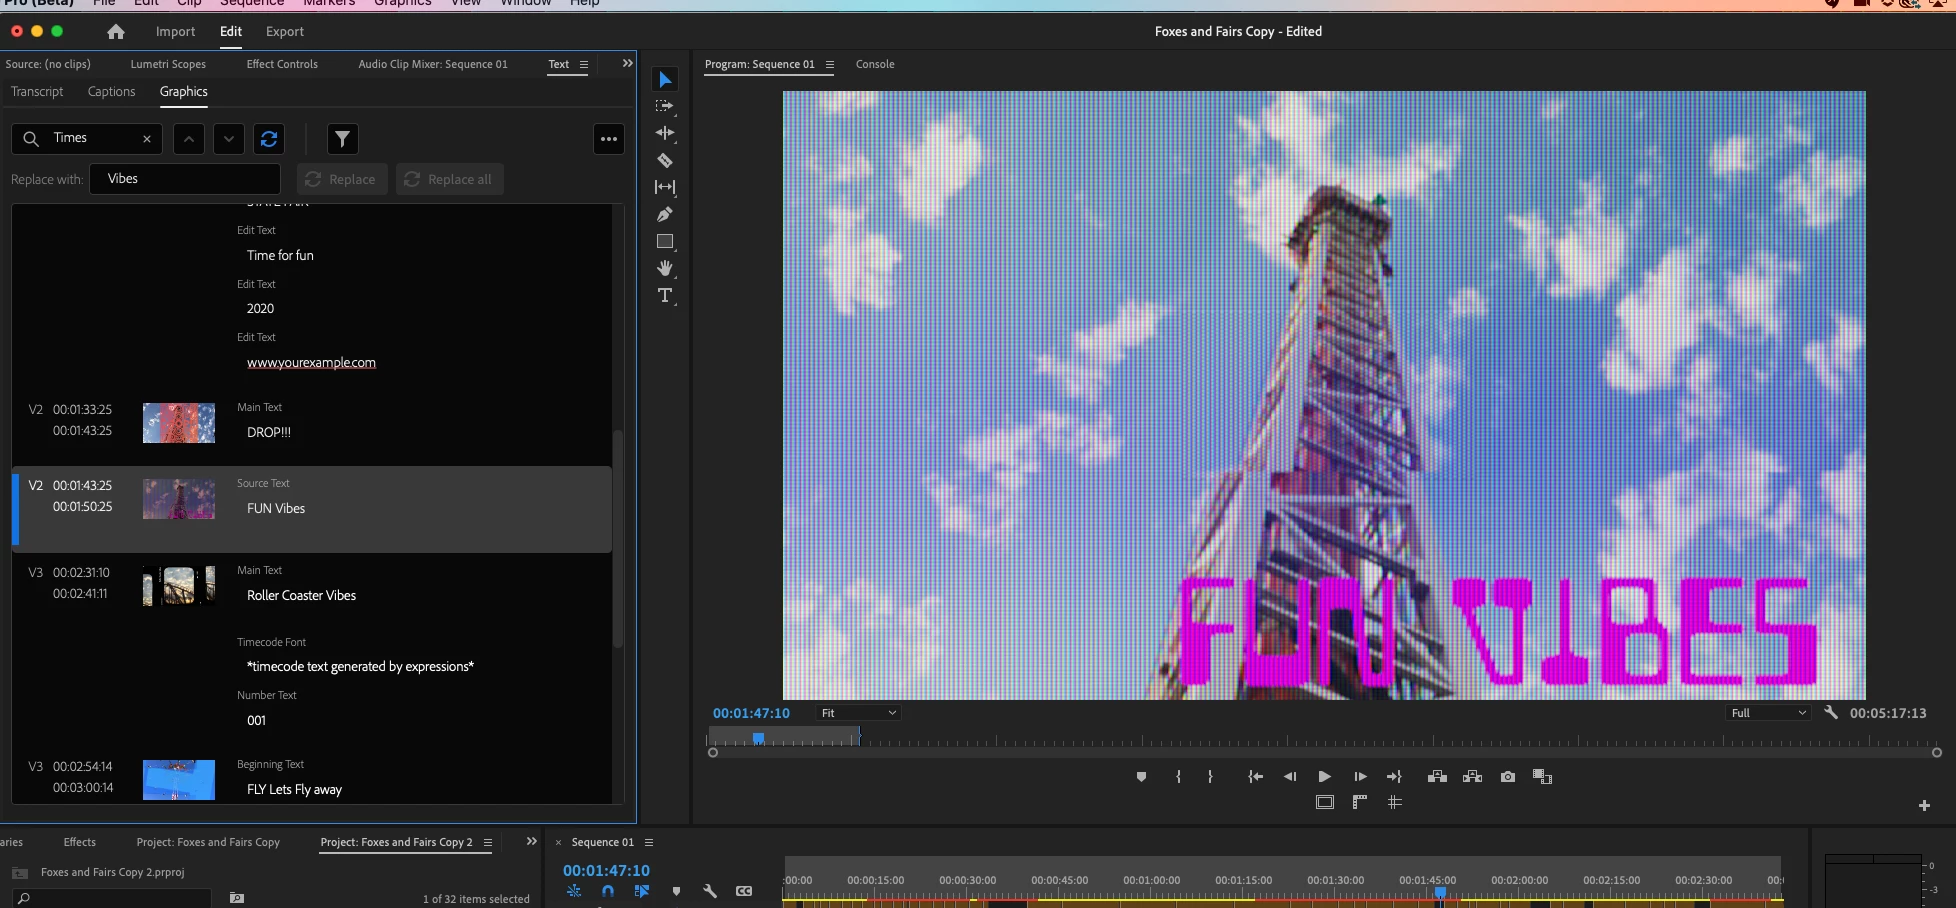Screen dimensions: 1956x908
Task: Open the Transcript tab
Action: tap(37, 91)
